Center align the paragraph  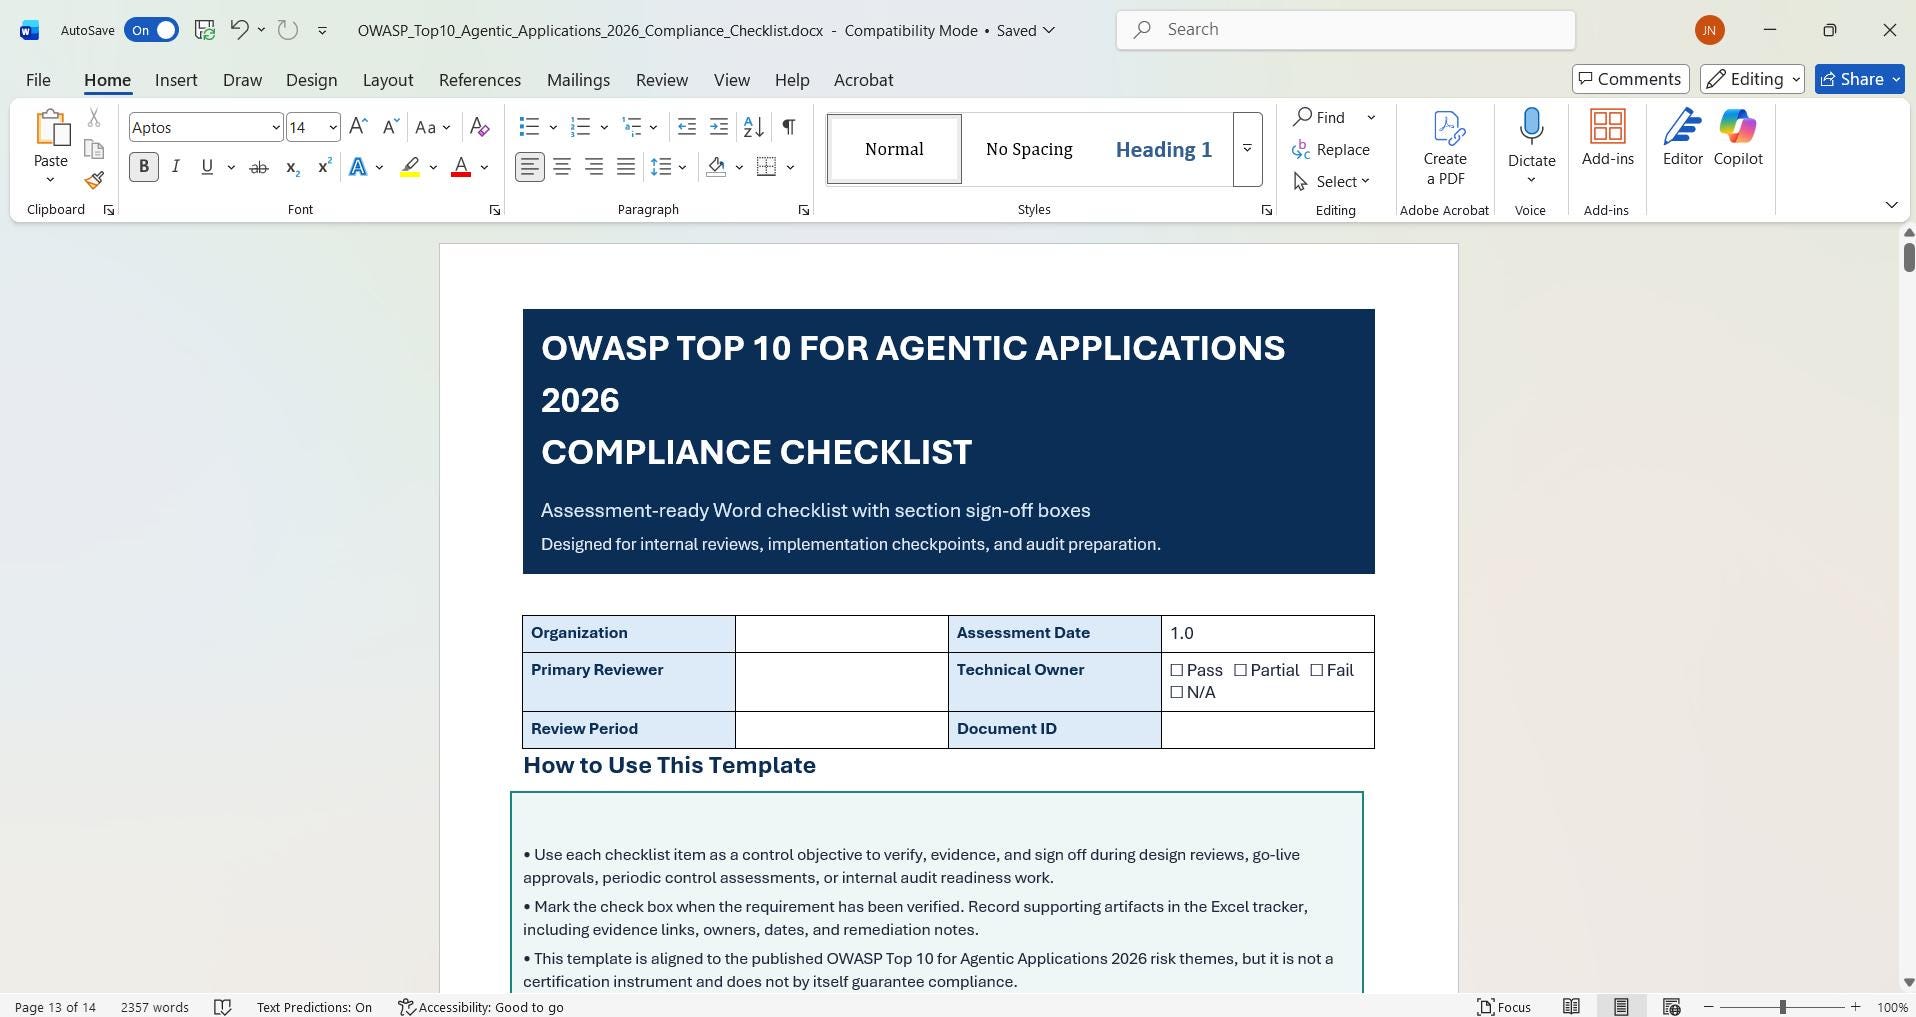click(562, 167)
